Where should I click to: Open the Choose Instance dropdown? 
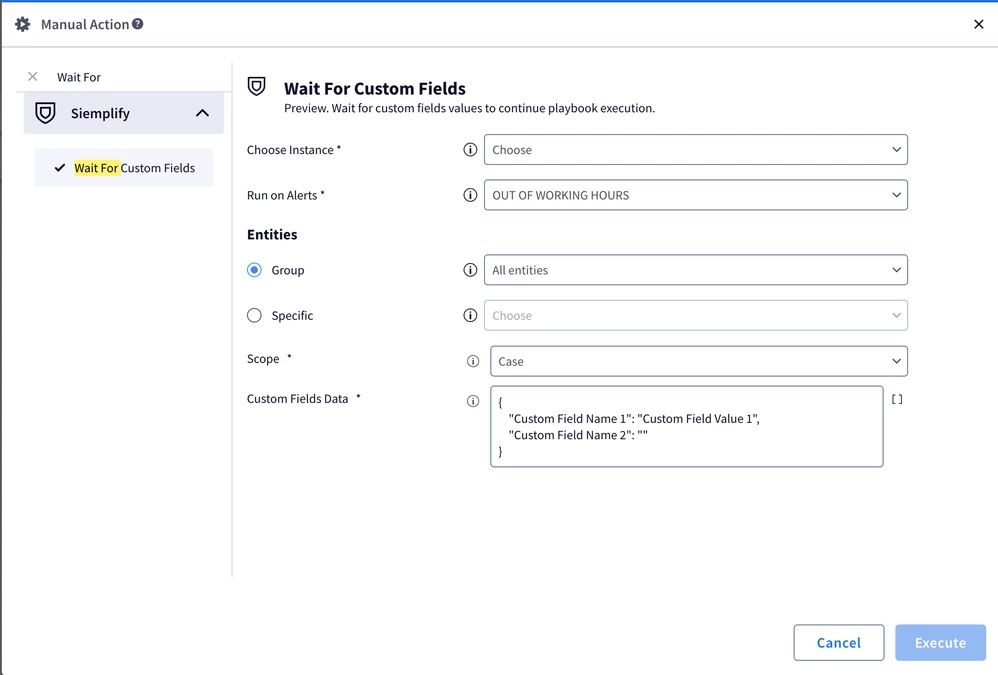[696, 150]
